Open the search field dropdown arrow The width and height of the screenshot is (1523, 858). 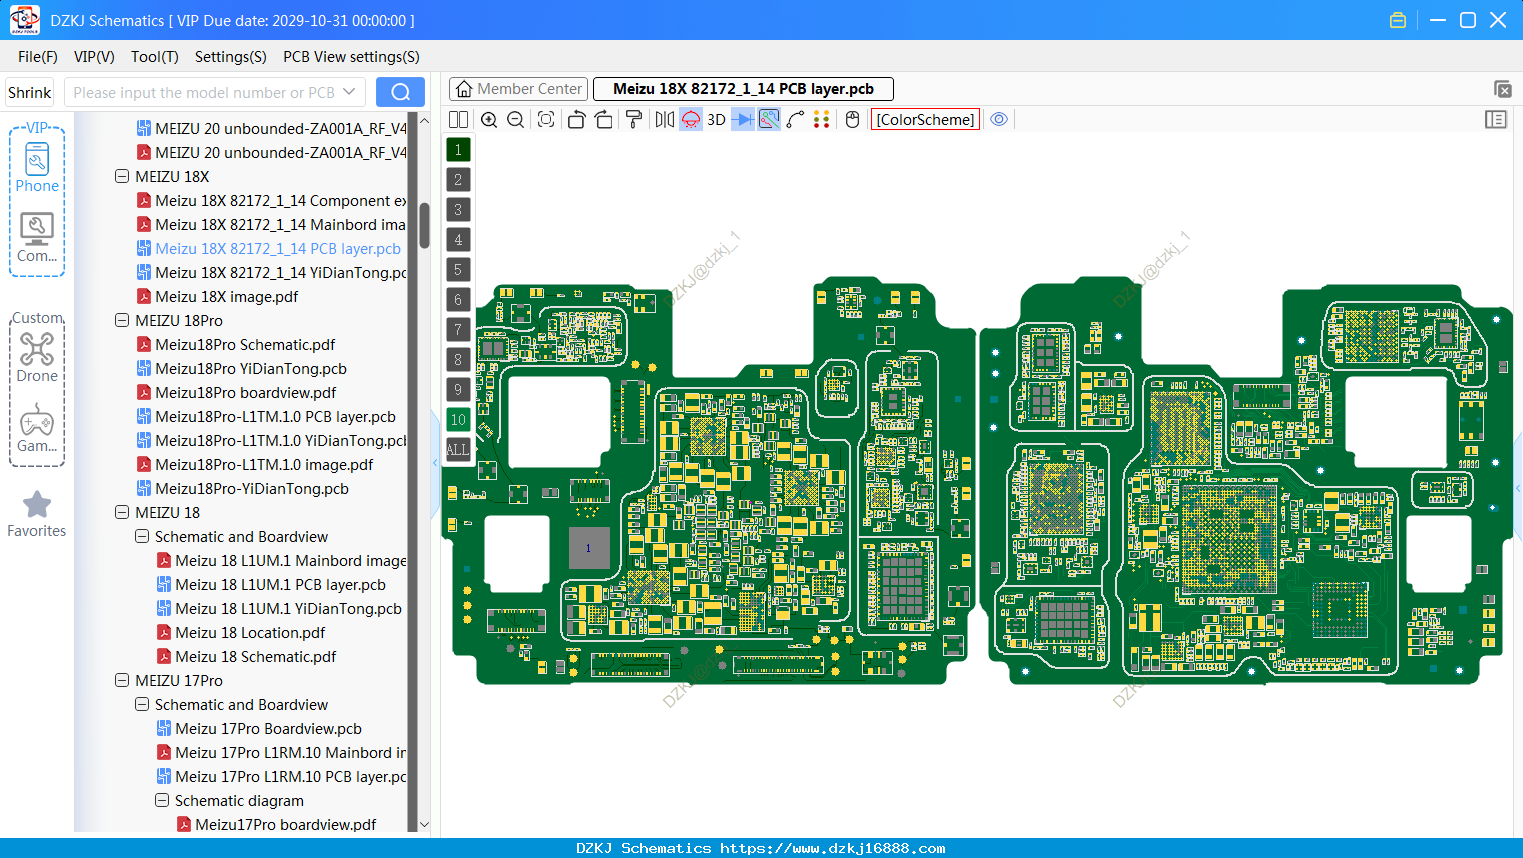tap(349, 92)
